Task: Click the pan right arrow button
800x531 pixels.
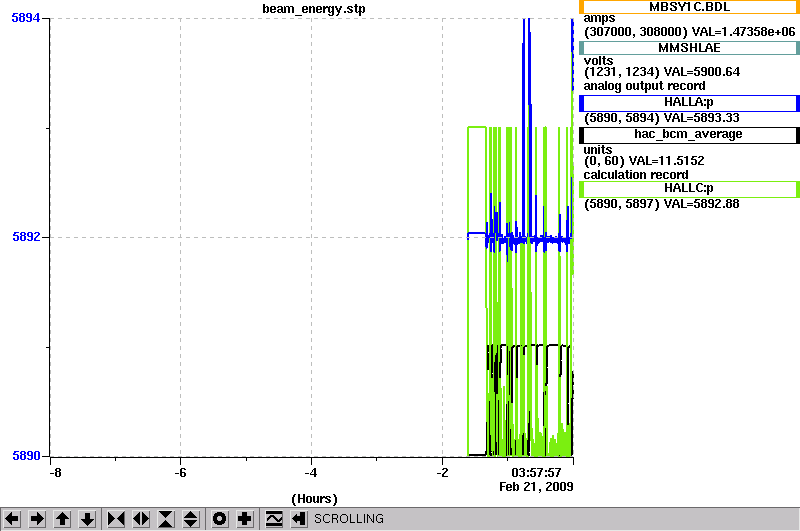Action: (x=37, y=519)
